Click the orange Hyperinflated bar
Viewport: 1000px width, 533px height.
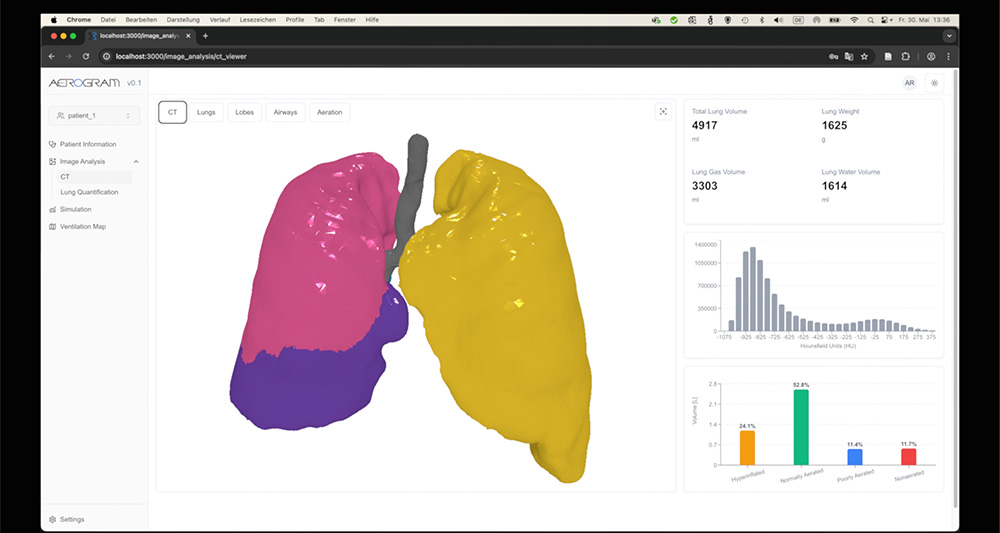[747, 448]
